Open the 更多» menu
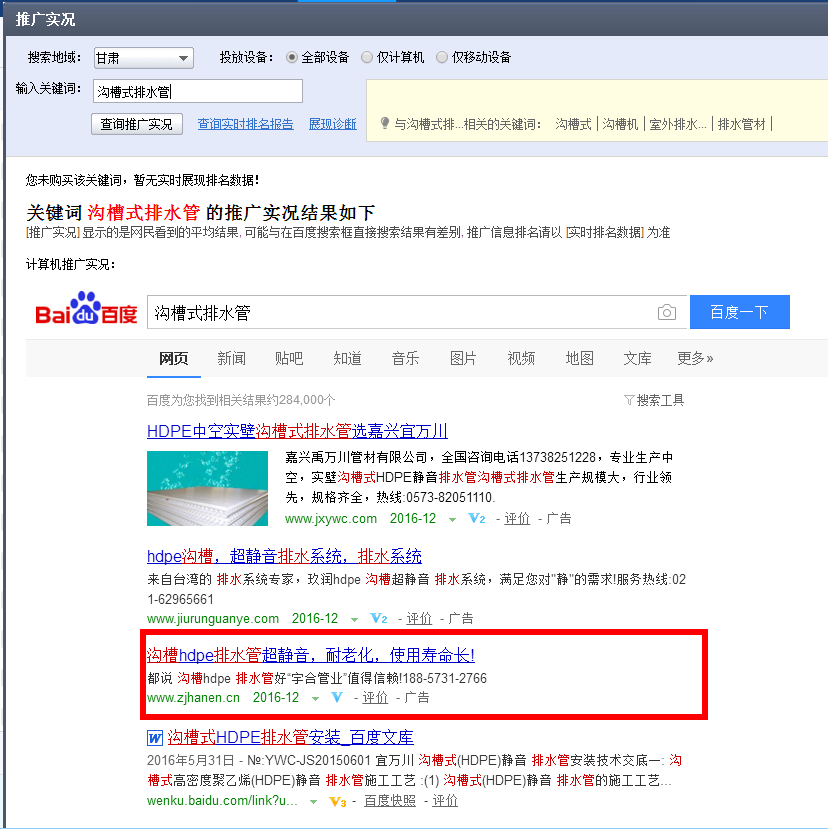The height and width of the screenshot is (829, 828). tap(695, 358)
